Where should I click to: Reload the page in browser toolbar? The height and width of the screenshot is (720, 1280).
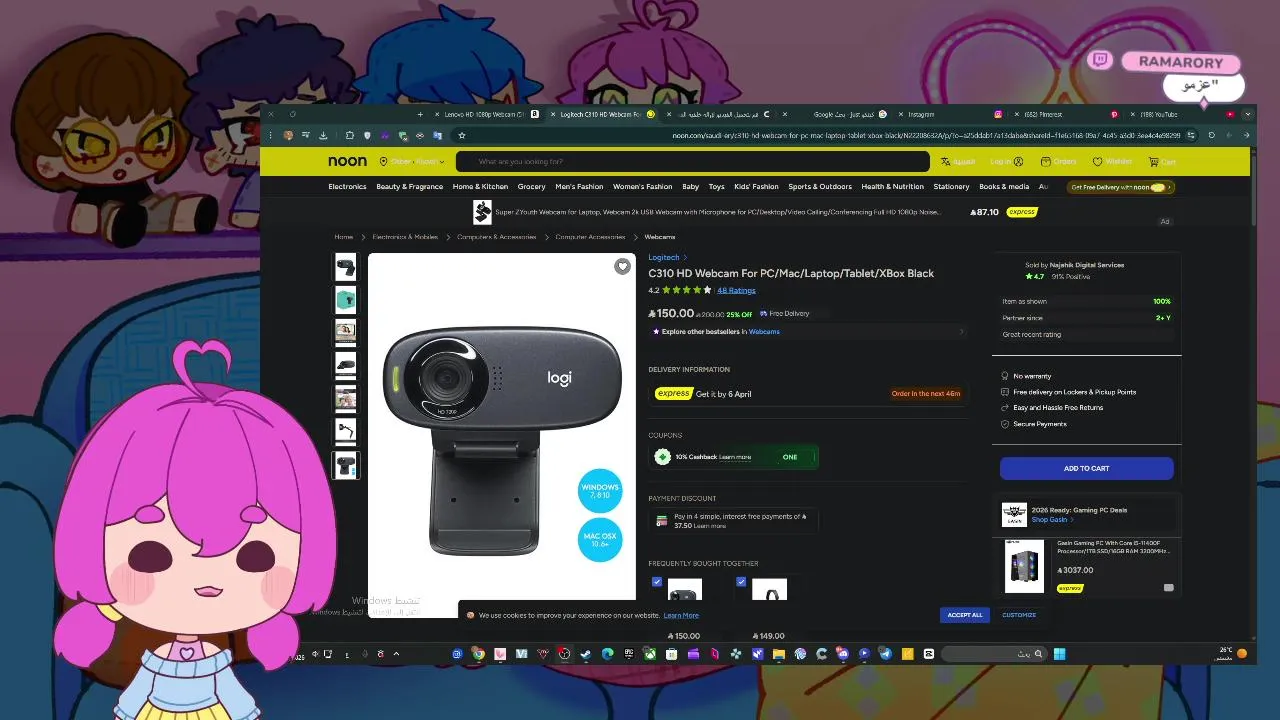pyautogui.click(x=1211, y=135)
